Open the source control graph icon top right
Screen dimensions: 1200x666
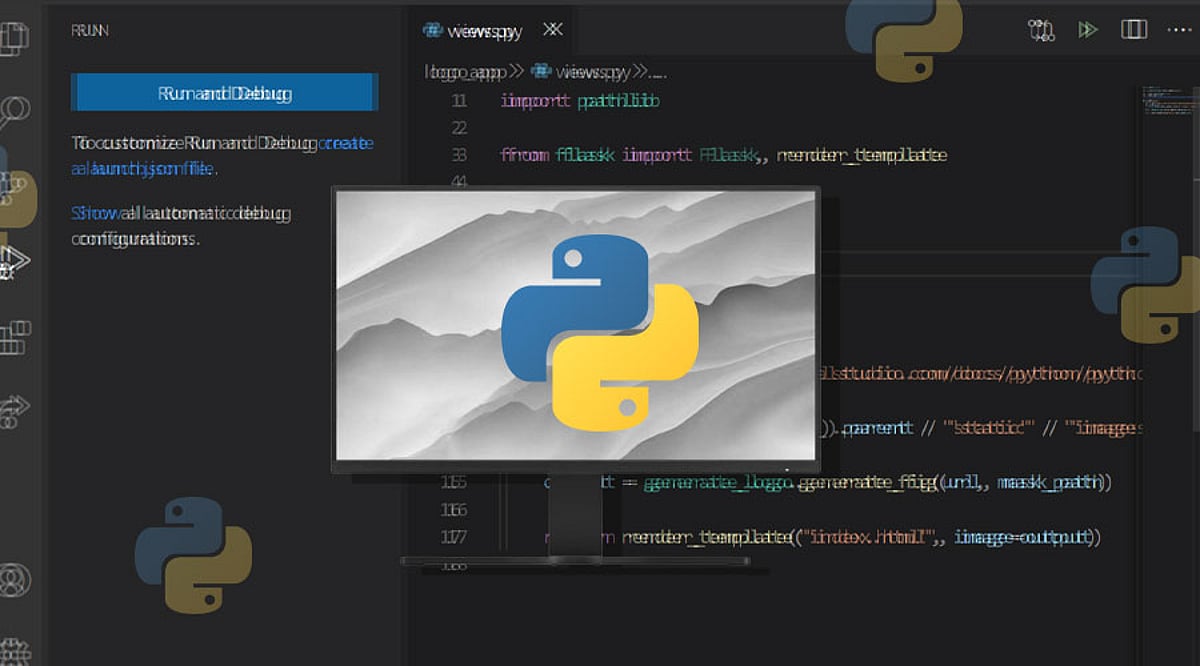1040,30
